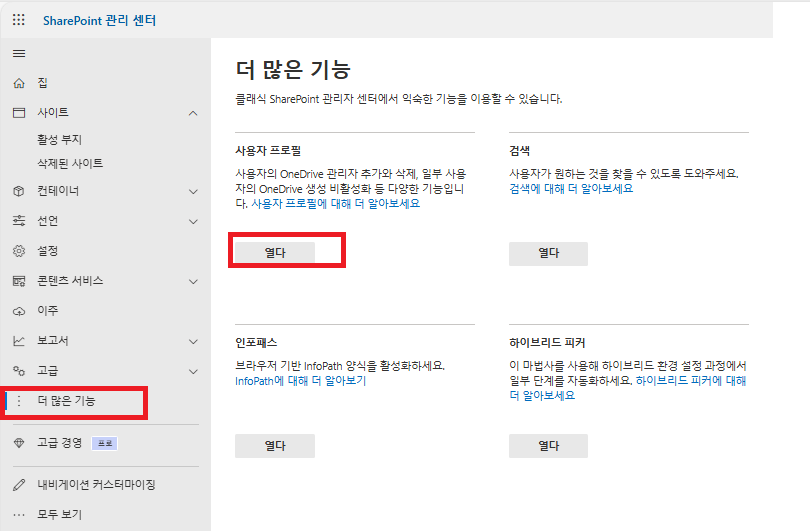810x531 pixels.
Task: Click the 검색 card title
Action: 520,150
